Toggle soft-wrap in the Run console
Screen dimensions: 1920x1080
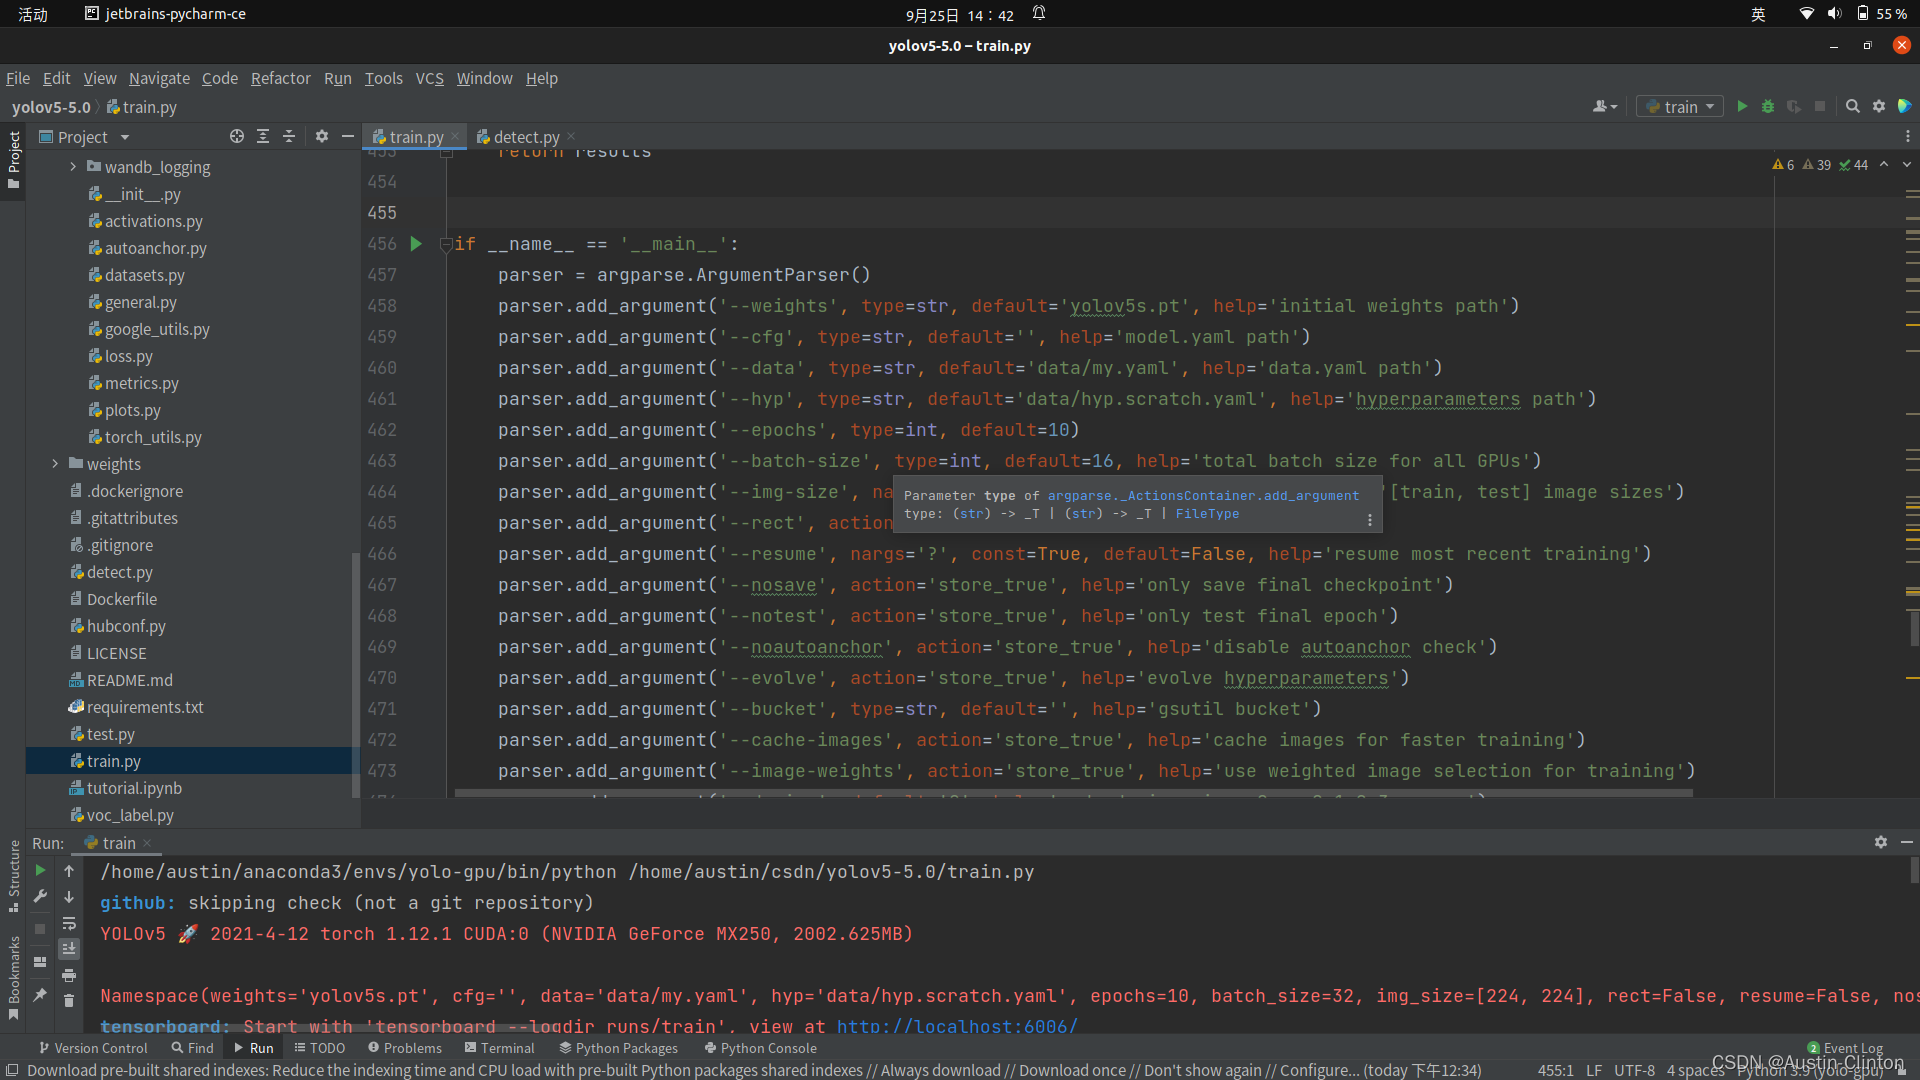click(69, 923)
